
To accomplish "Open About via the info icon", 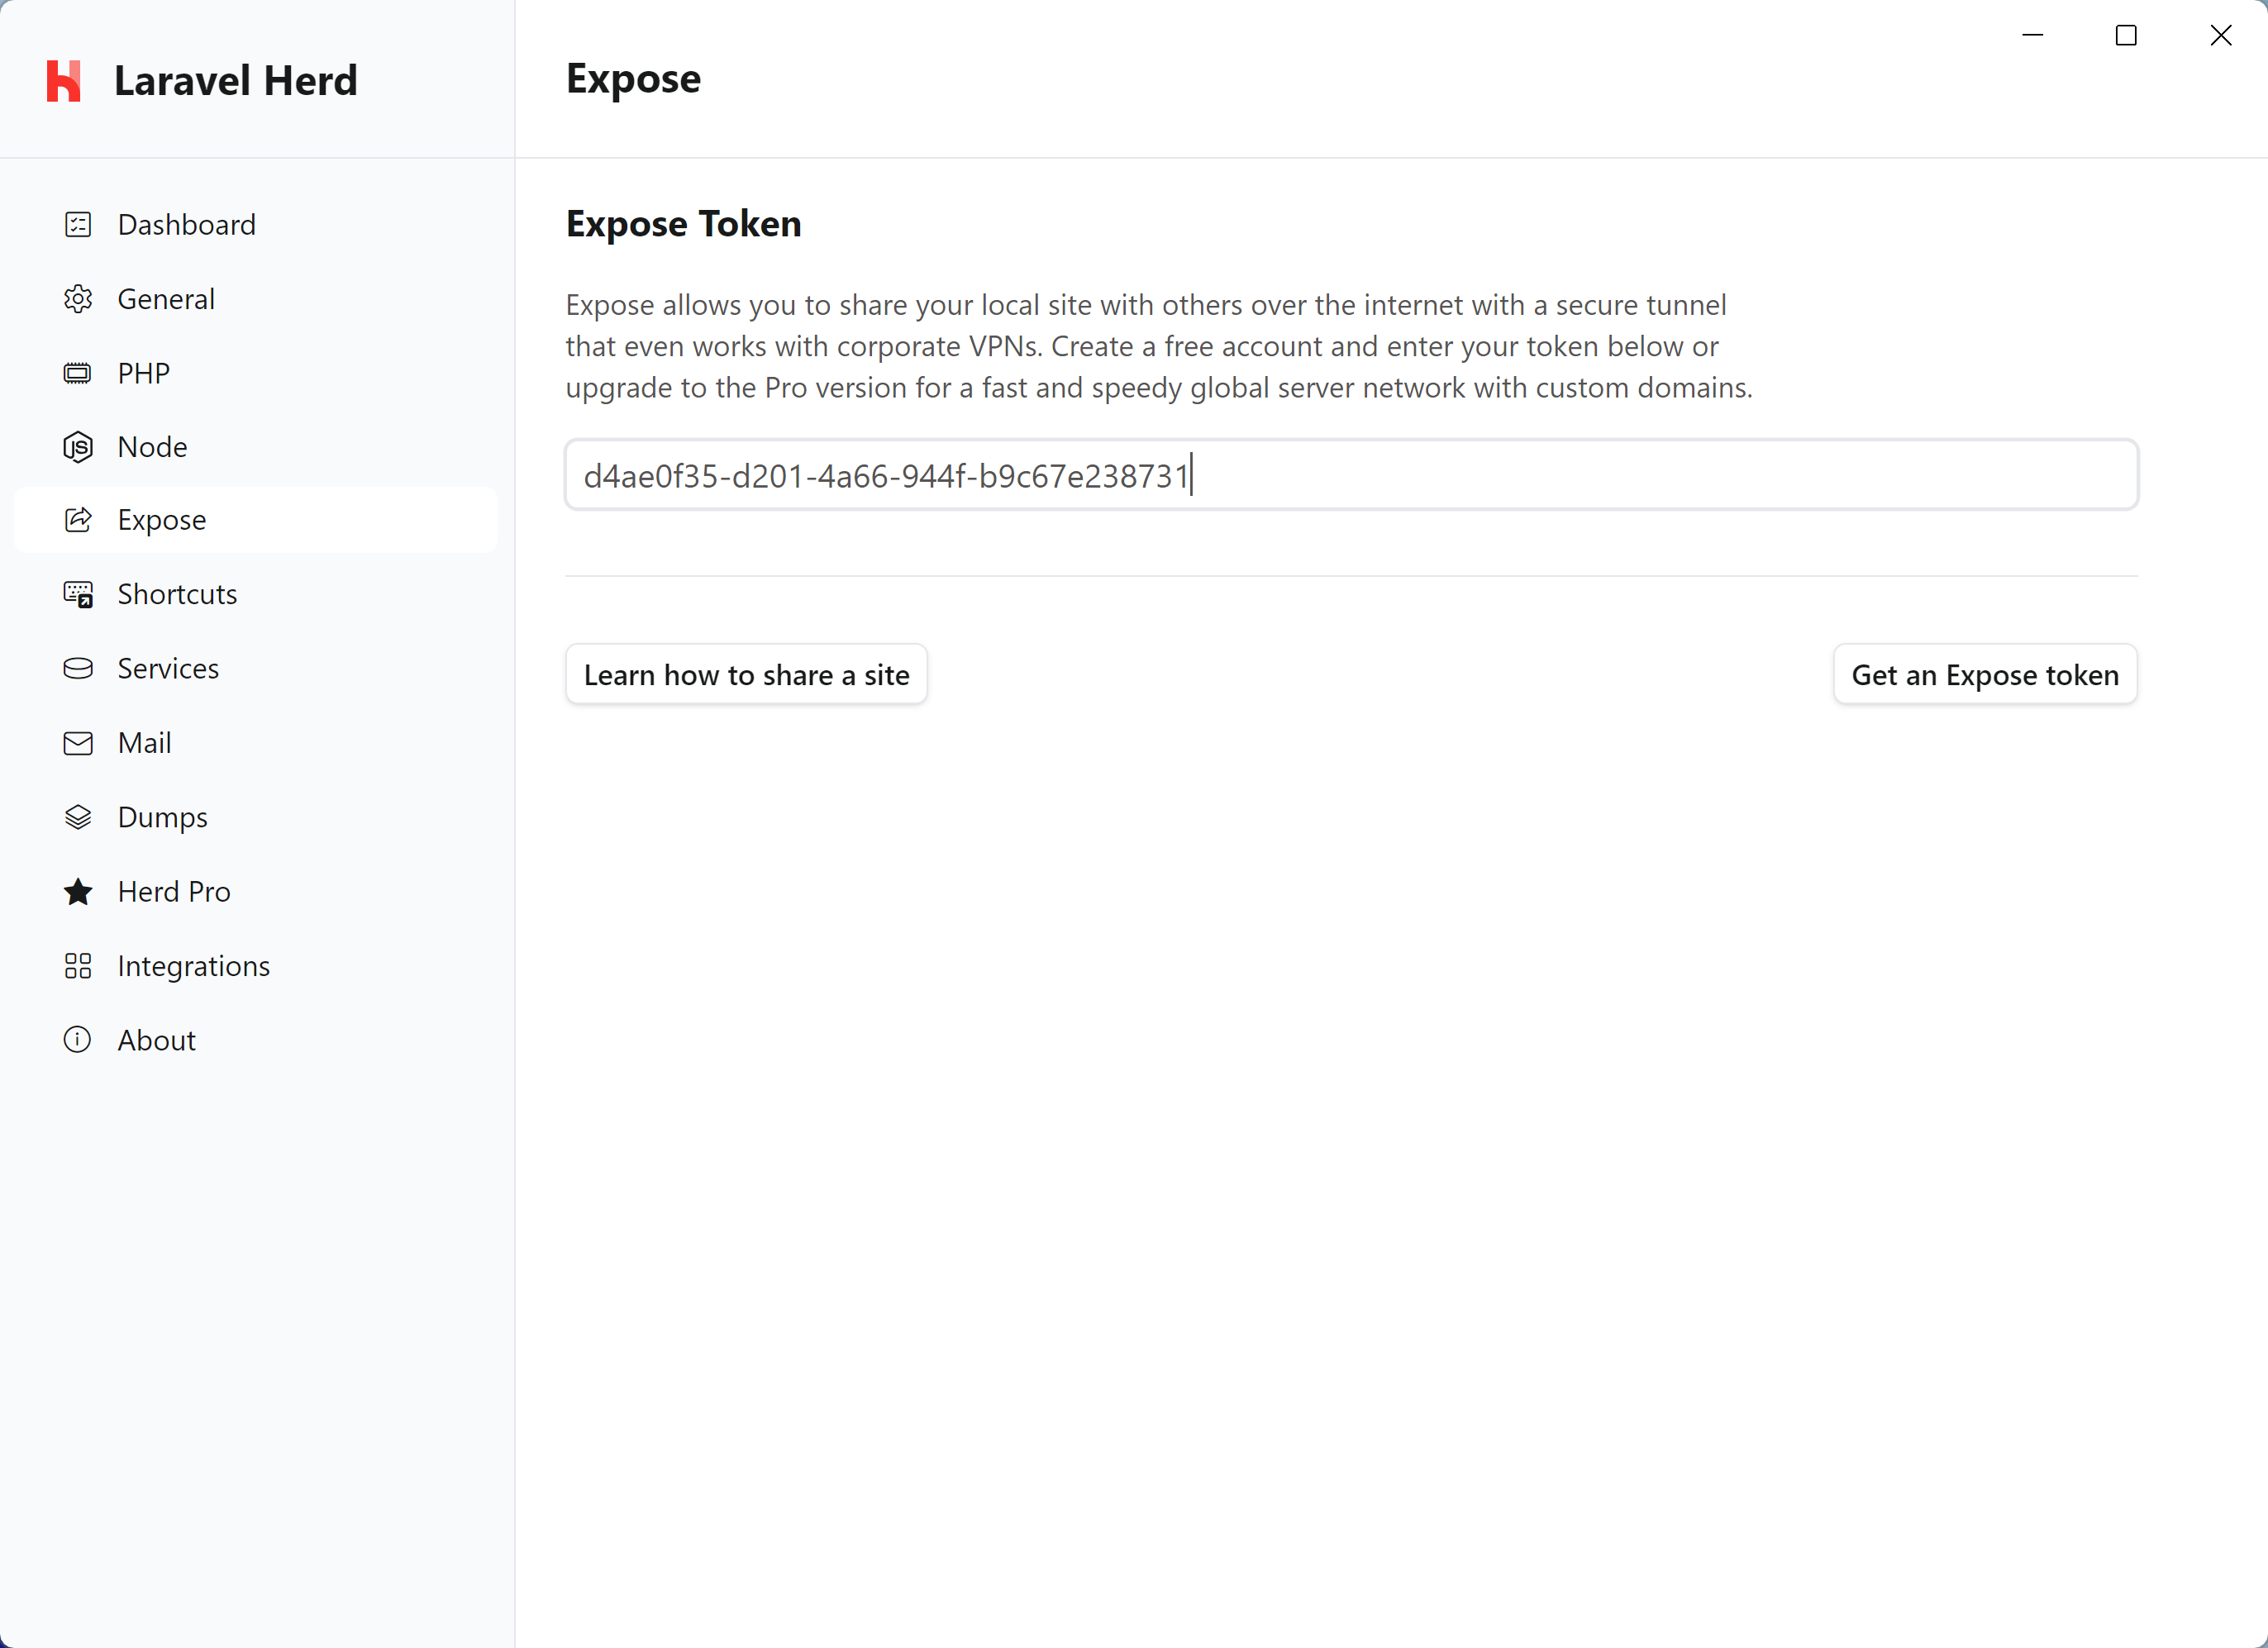I will pyautogui.click(x=77, y=1039).
